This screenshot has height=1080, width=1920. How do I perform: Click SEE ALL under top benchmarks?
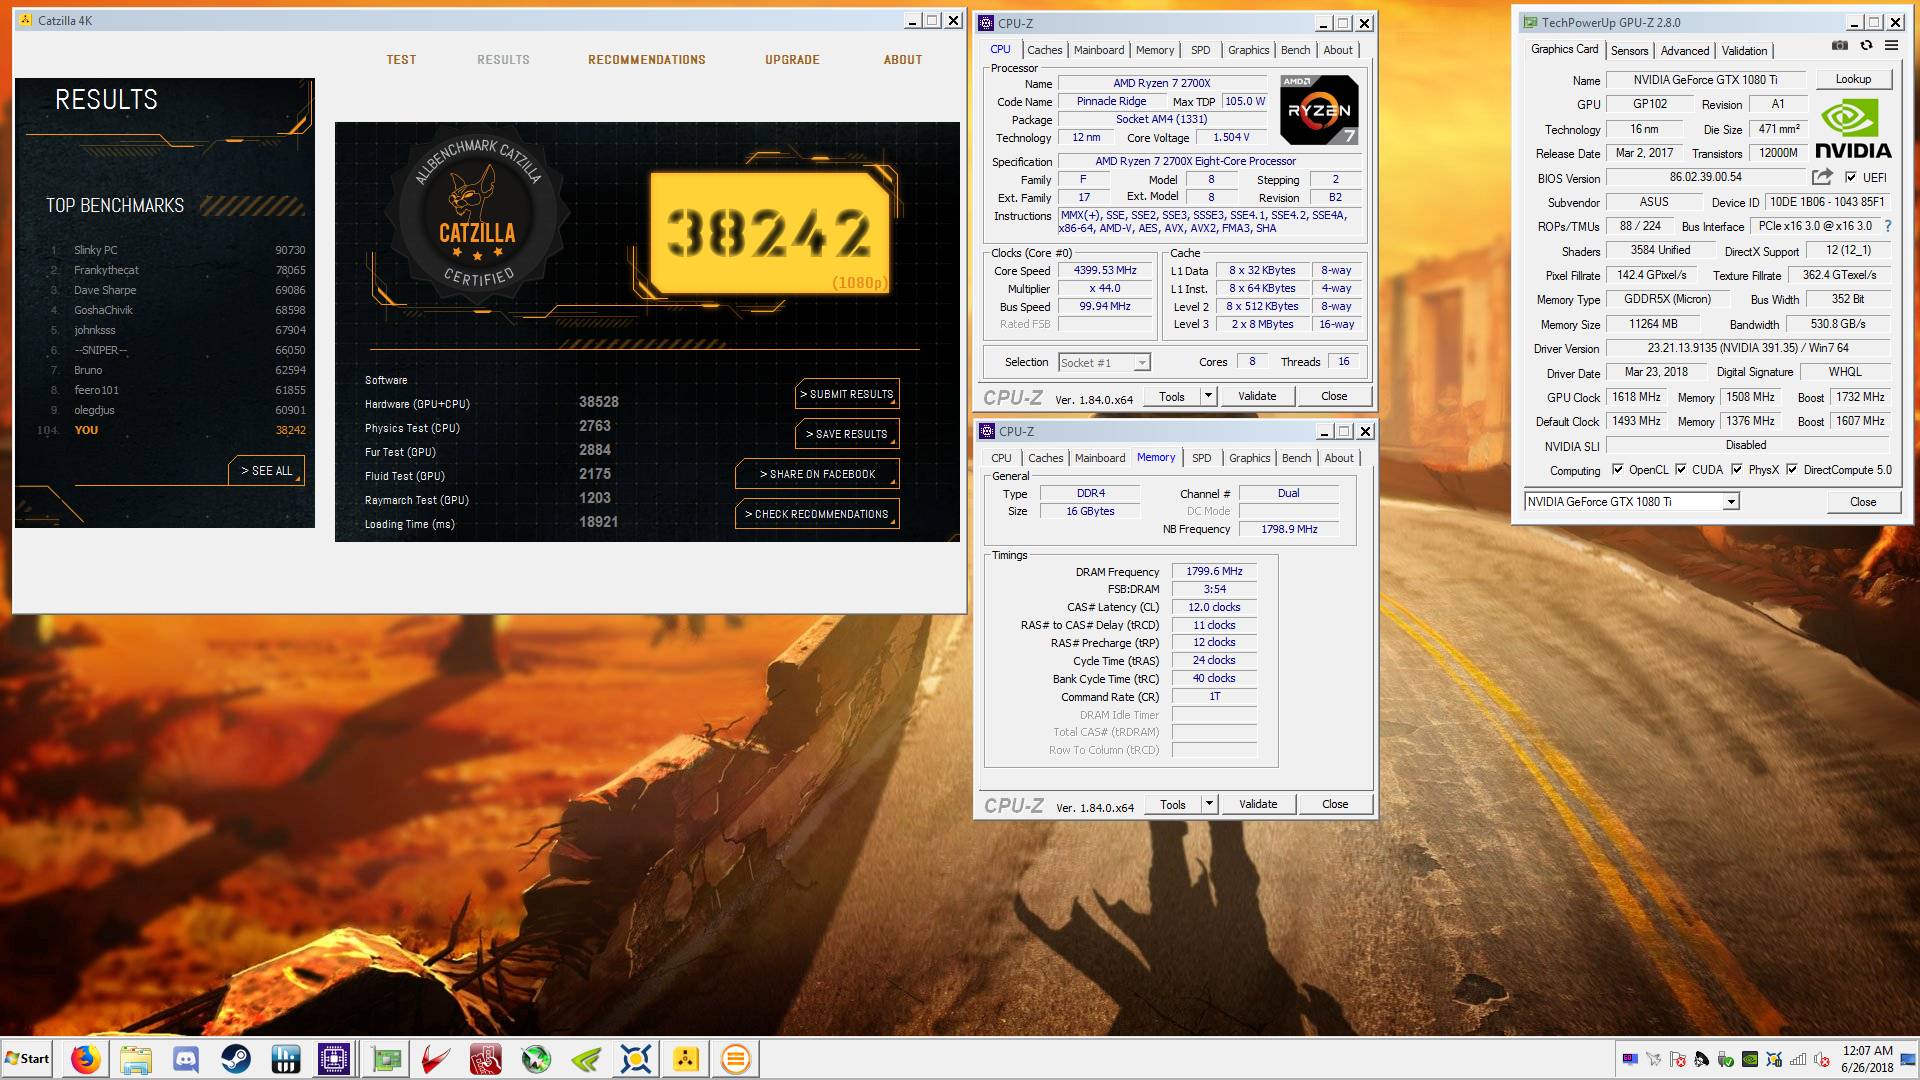pos(266,471)
